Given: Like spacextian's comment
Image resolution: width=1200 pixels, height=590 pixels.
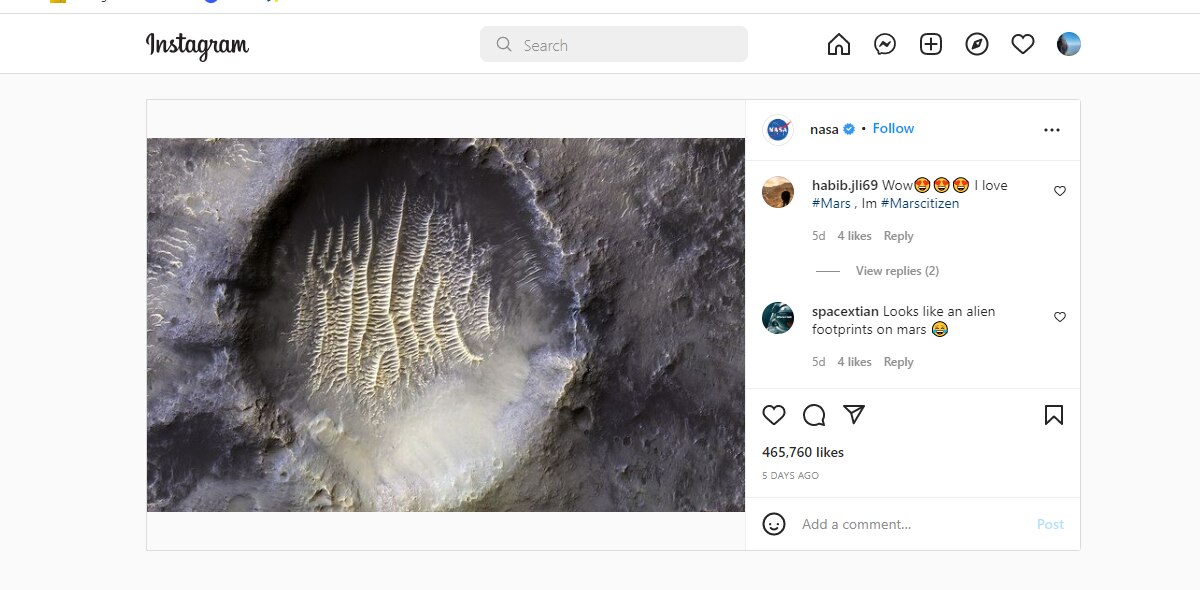Looking at the screenshot, I should pos(1060,317).
